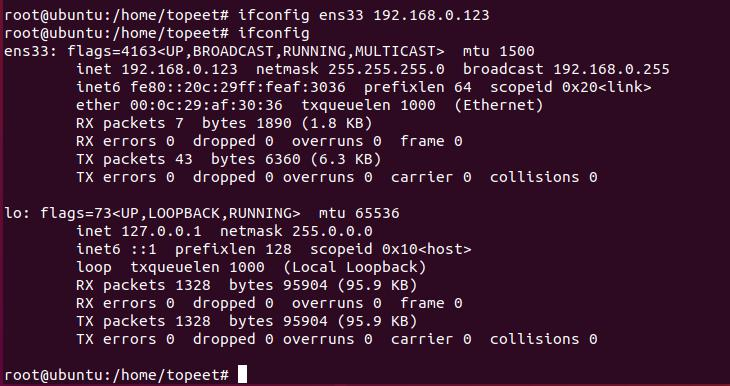Viewport: 730px width, 386px height.
Task: Click the TX packets 43 line
Action: click(x=229, y=159)
